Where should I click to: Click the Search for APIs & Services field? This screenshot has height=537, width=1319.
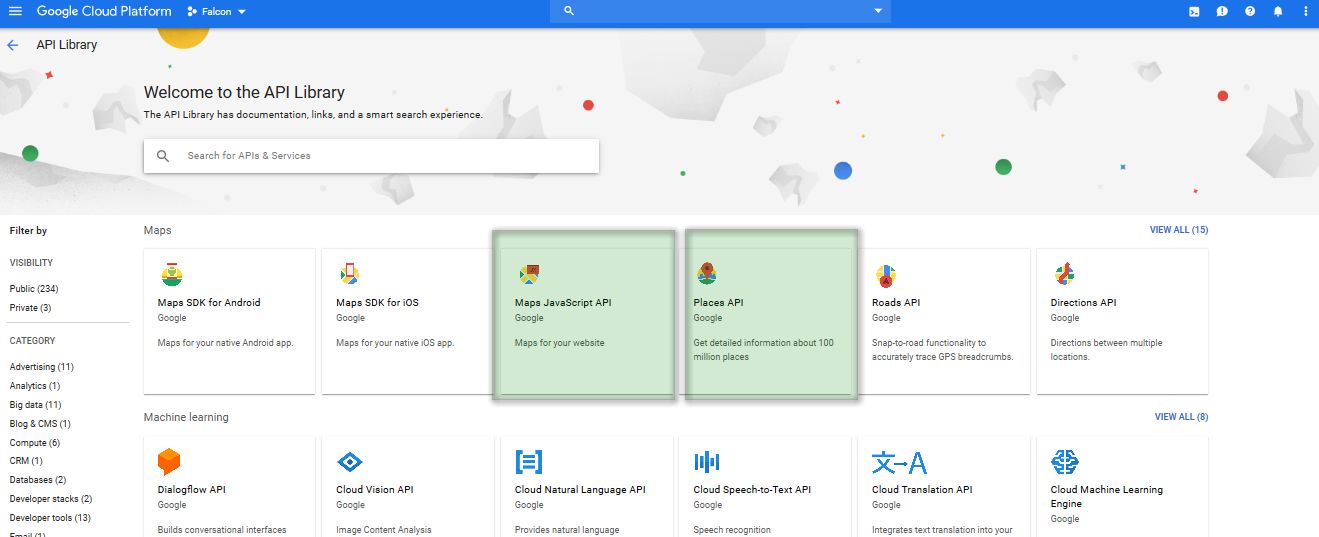(x=371, y=156)
